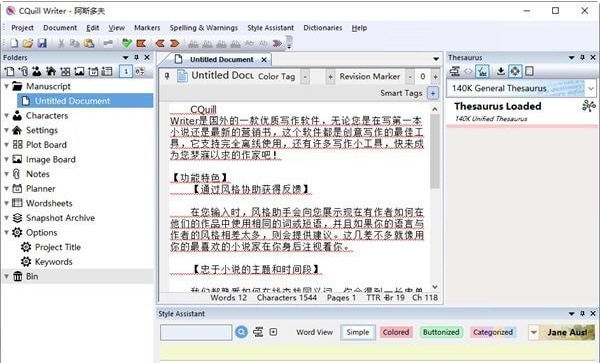Go to next marker with orange right arrow
The image size is (603, 363).
click(175, 43)
